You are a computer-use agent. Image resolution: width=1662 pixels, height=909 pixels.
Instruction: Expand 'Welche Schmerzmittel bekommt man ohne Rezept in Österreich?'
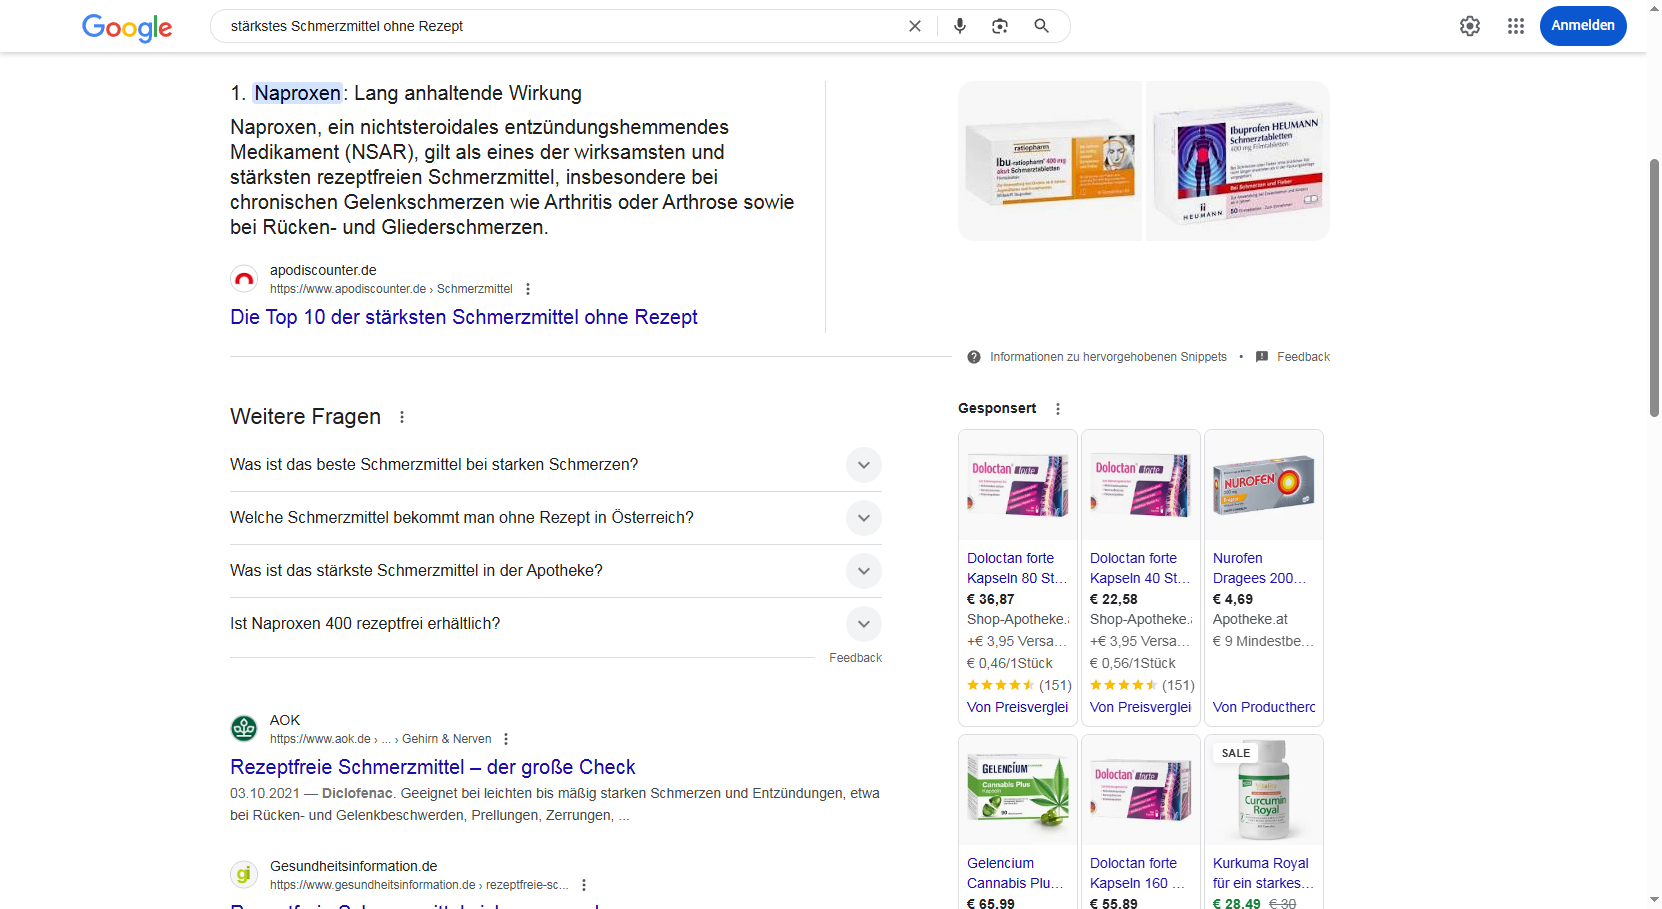(556, 518)
